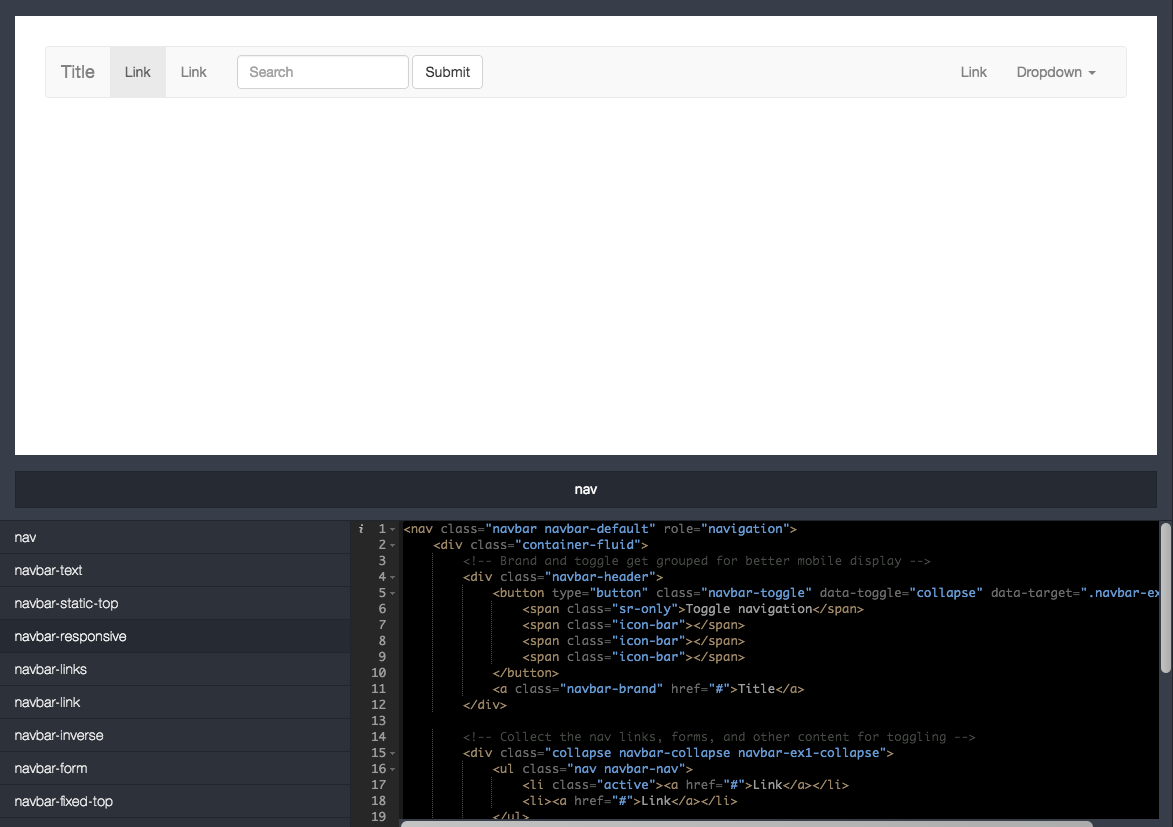Click the Title navbar brand link
Screen dimensions: 1173x827
pyautogui.click(x=78, y=72)
